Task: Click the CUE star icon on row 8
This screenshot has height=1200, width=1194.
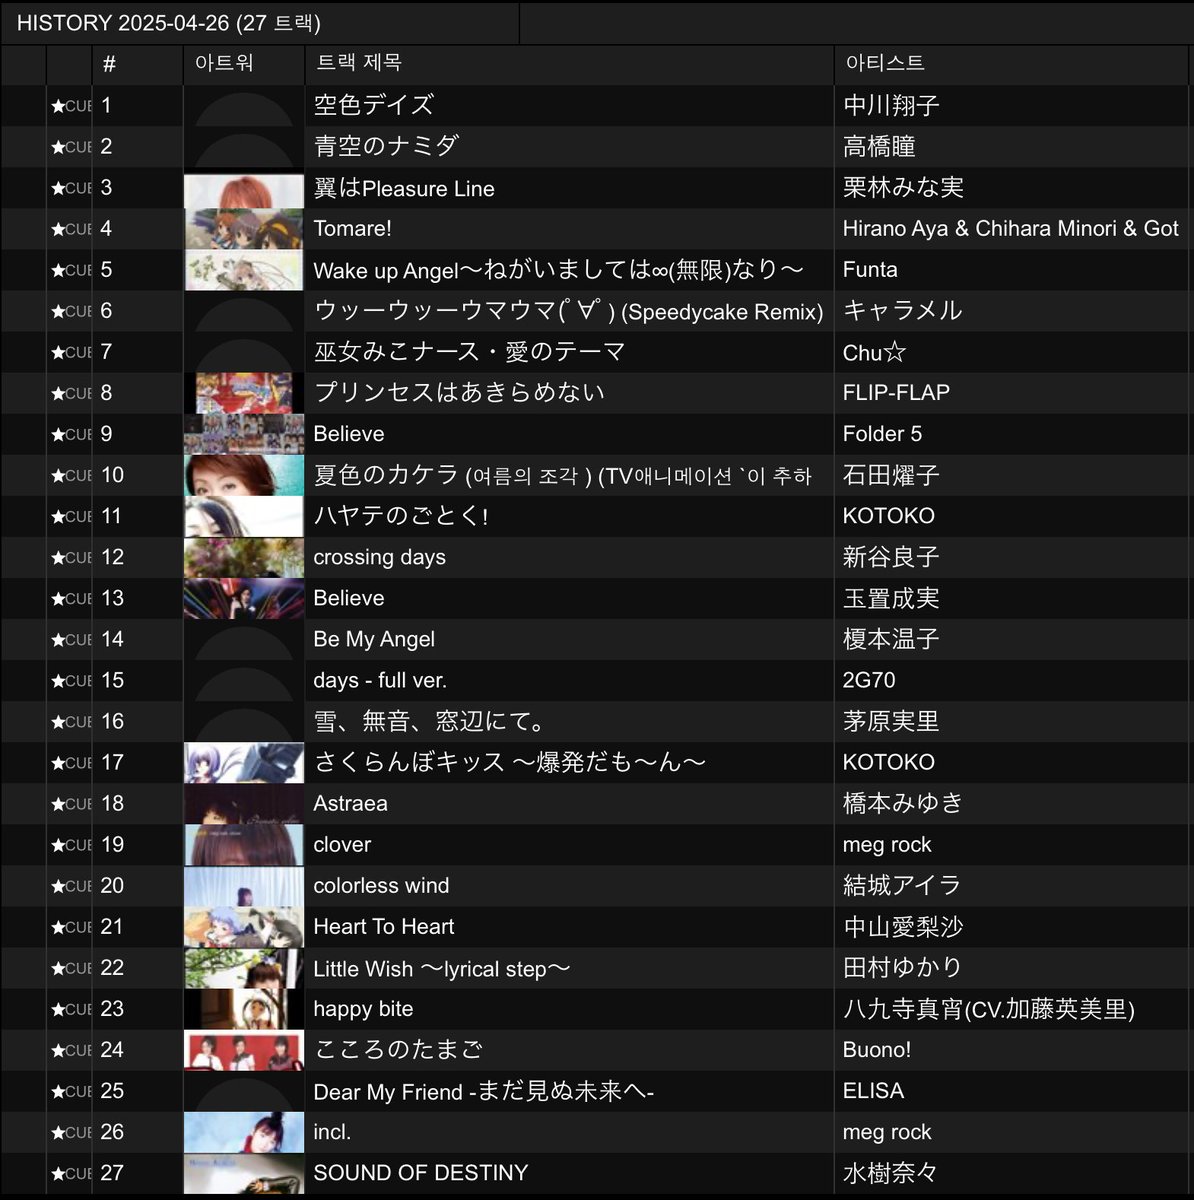Action: point(58,393)
